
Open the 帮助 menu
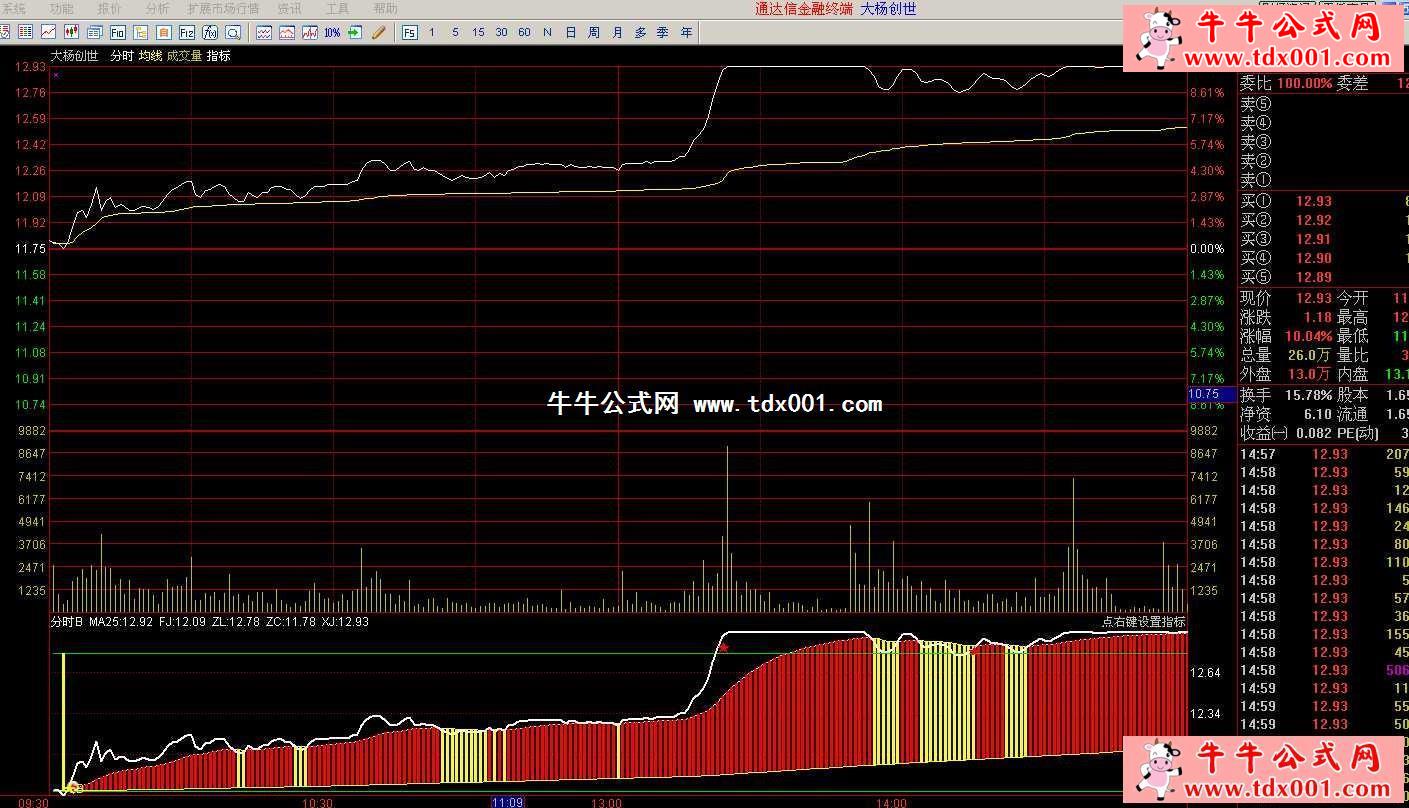385,8
